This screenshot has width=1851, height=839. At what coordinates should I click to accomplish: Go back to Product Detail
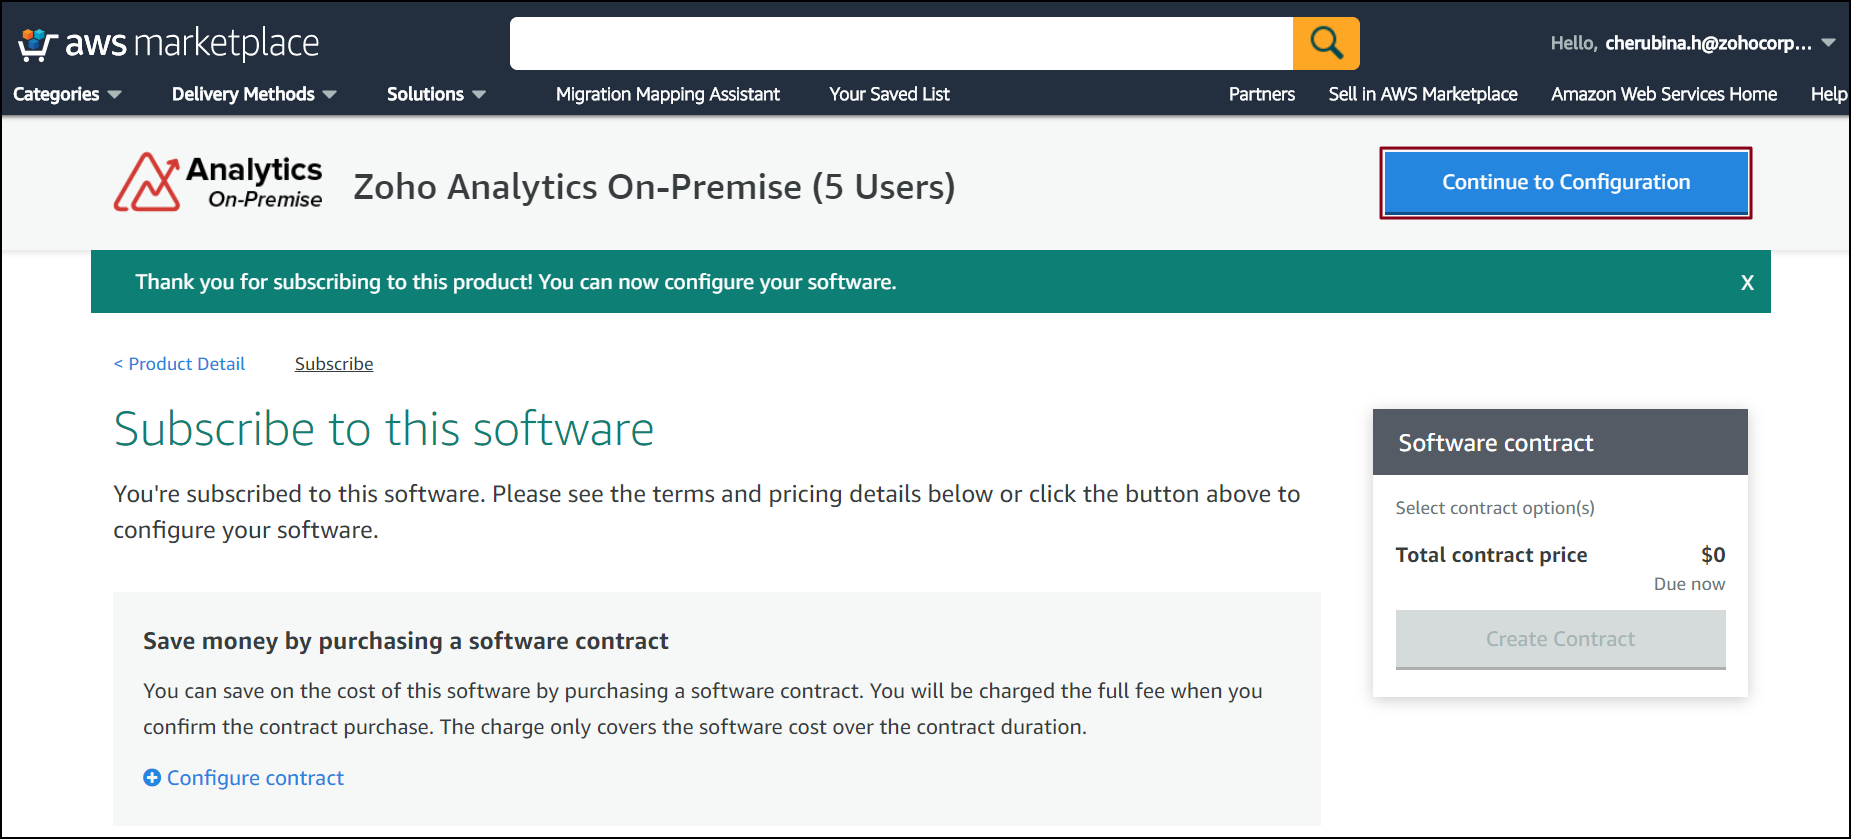point(180,364)
